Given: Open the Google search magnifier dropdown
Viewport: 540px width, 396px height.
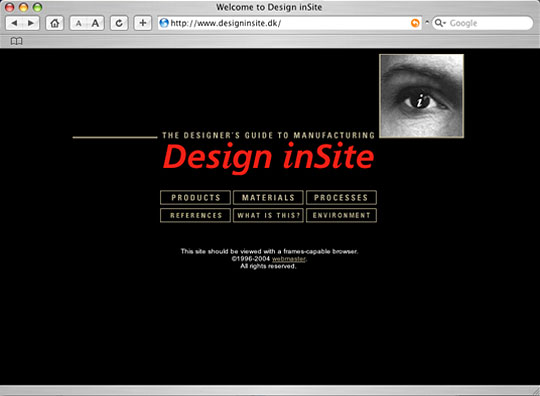Looking at the screenshot, I should click(440, 23).
